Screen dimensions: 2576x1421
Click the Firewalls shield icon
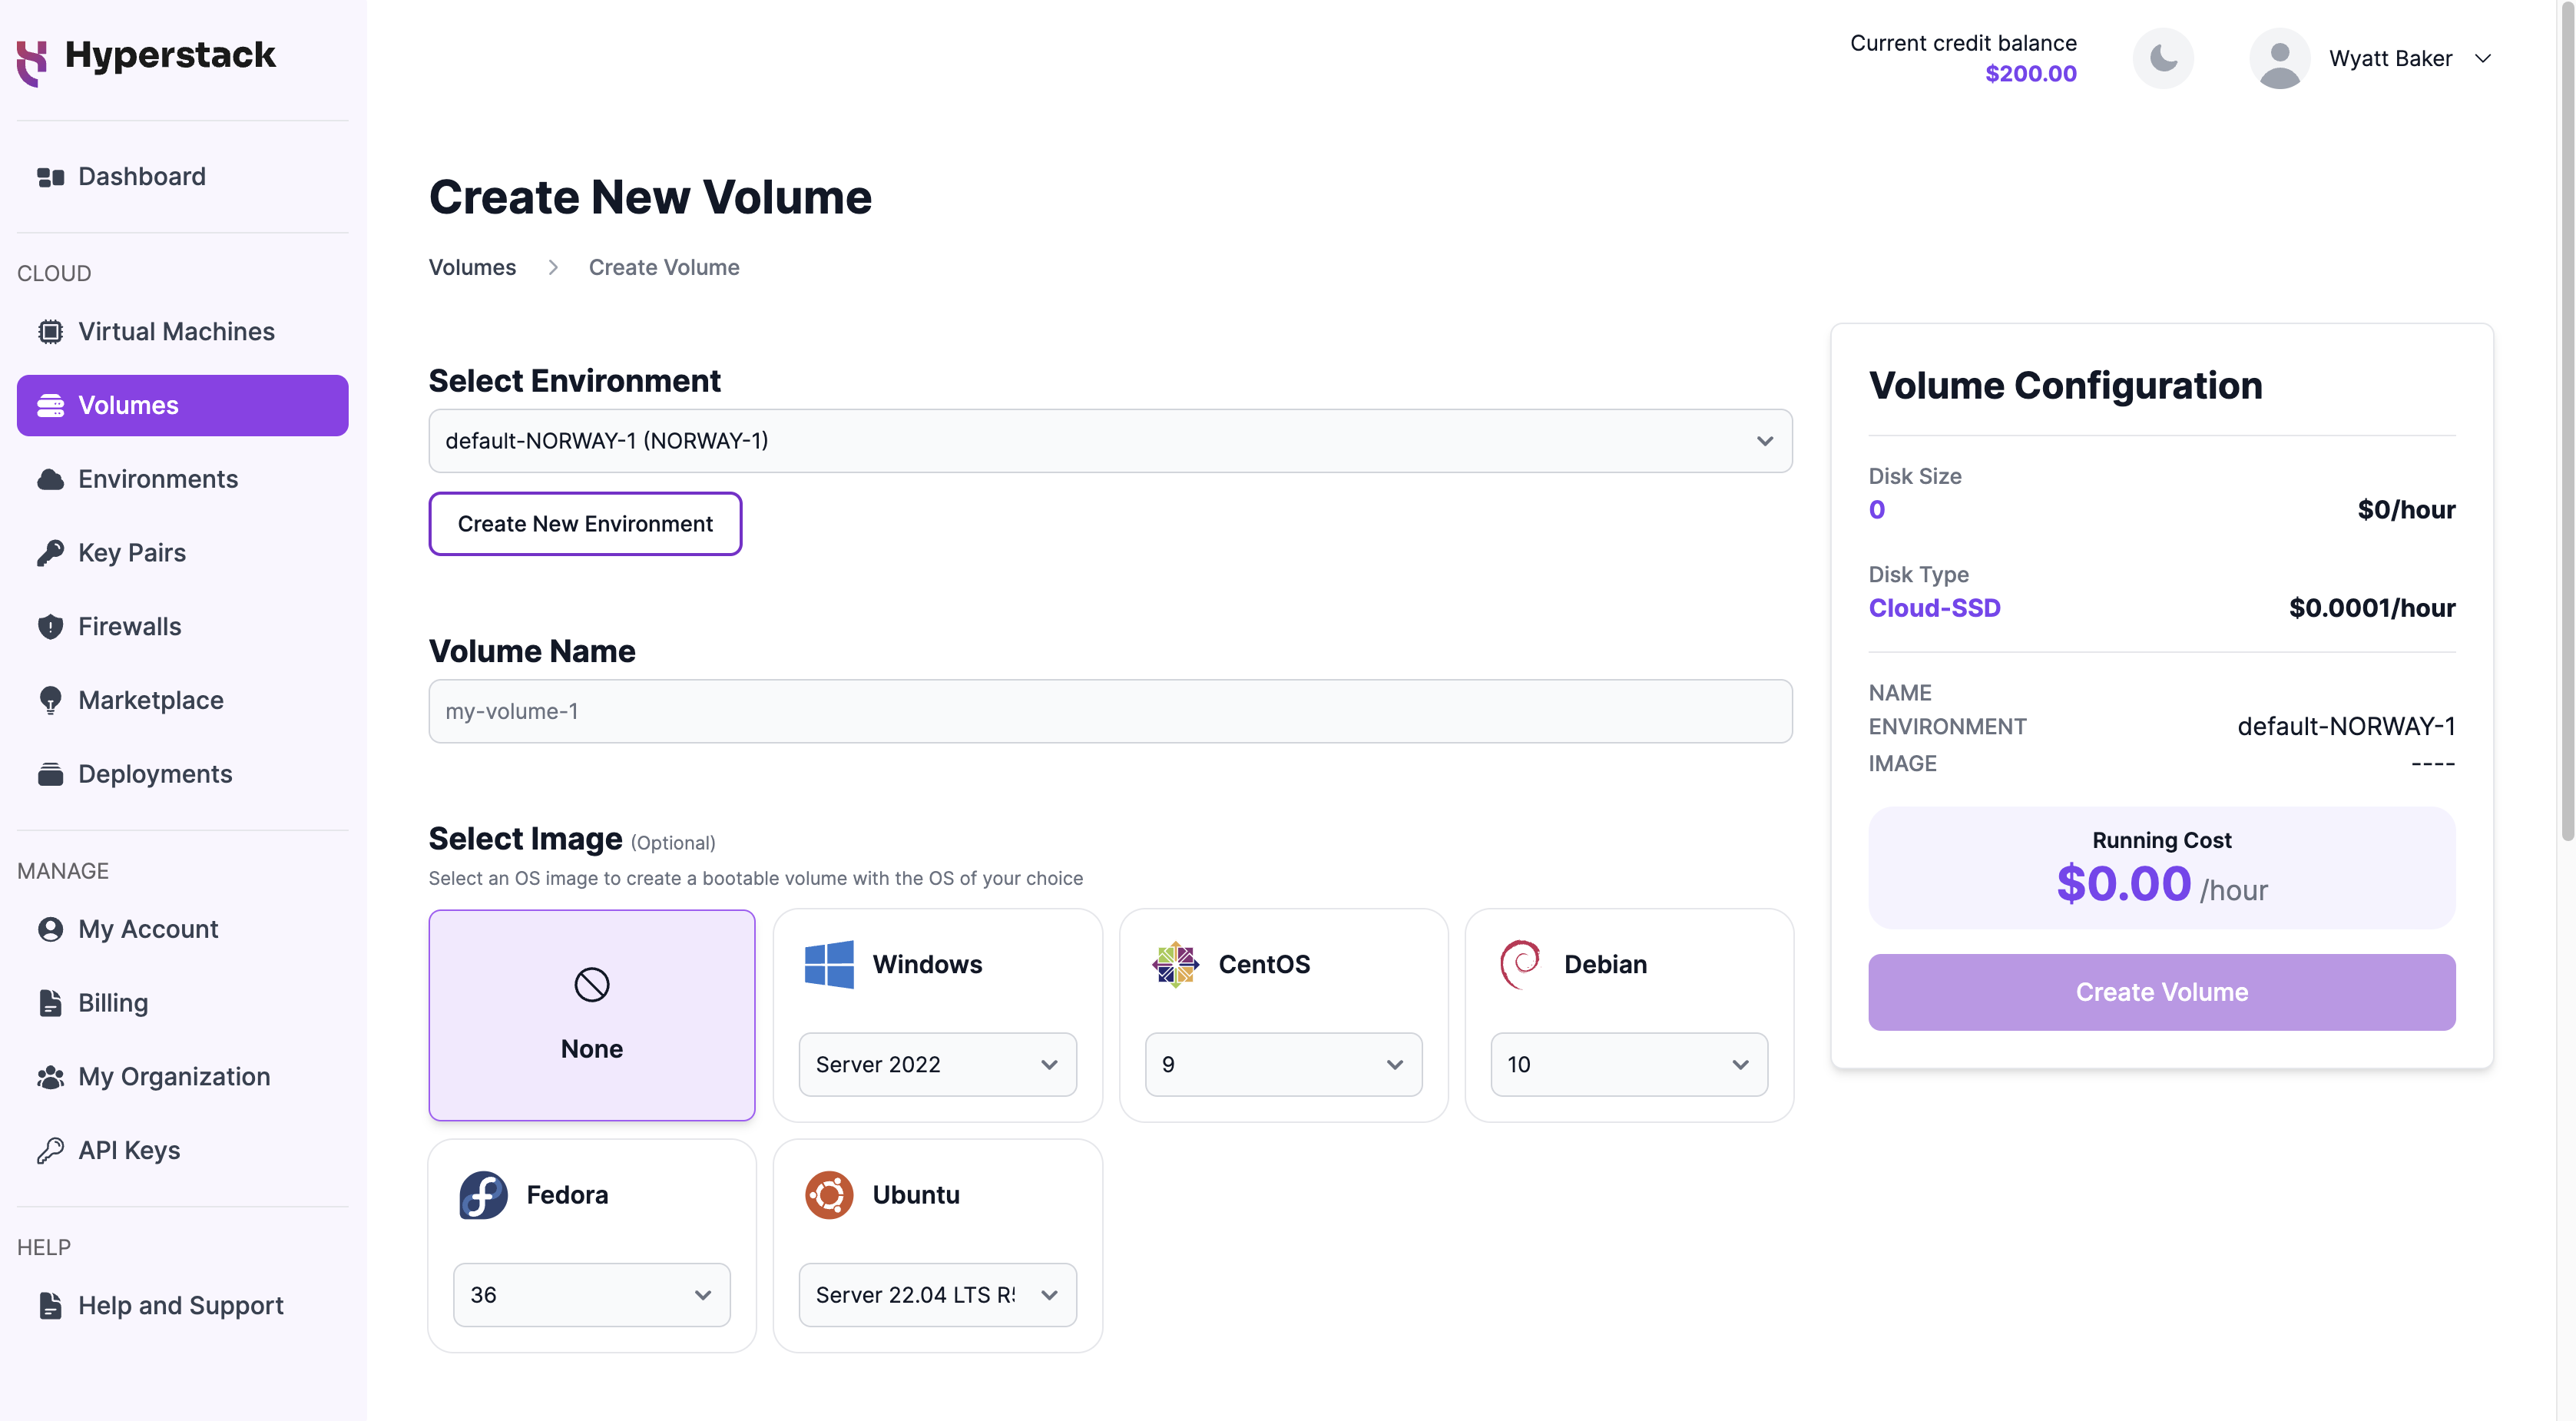(50, 627)
